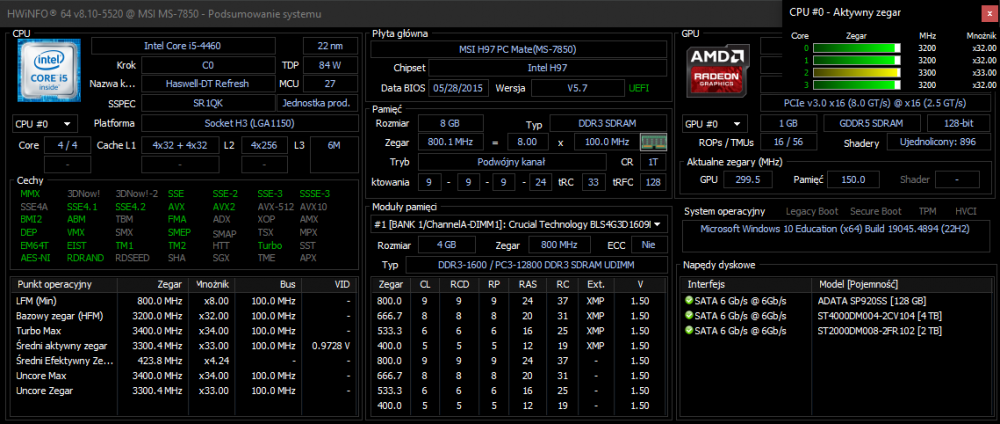Click the green status icon for ST2000DM008 drive

click(x=689, y=331)
